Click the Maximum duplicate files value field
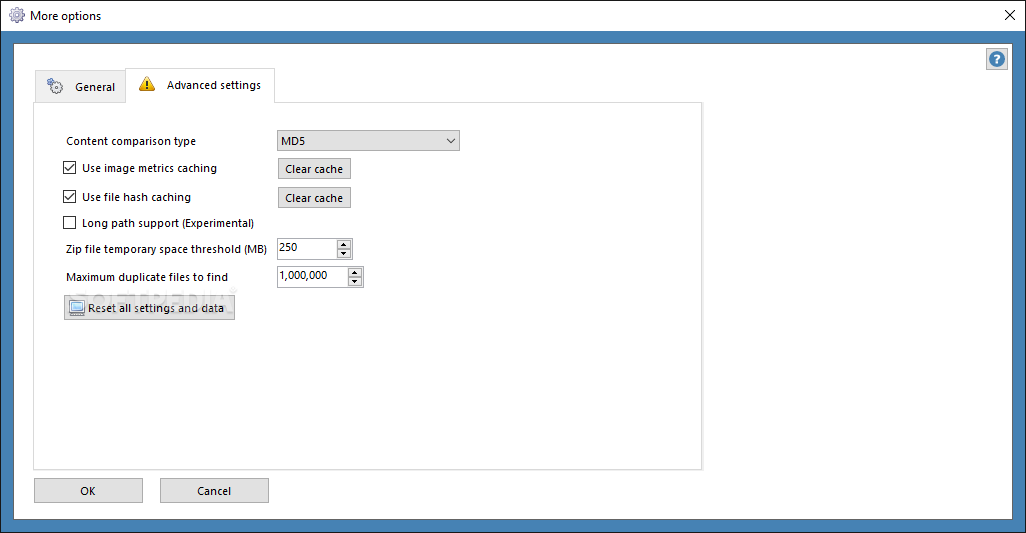The image size is (1026, 533). pos(312,277)
